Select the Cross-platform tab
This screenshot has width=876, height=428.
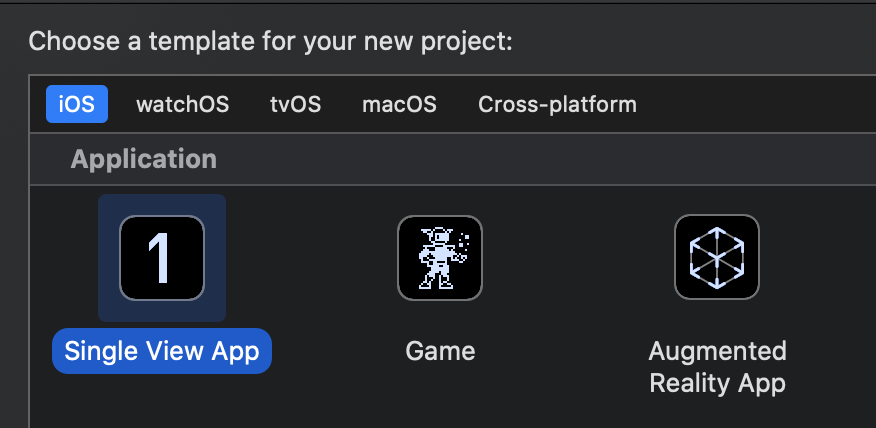pyautogui.click(x=557, y=104)
